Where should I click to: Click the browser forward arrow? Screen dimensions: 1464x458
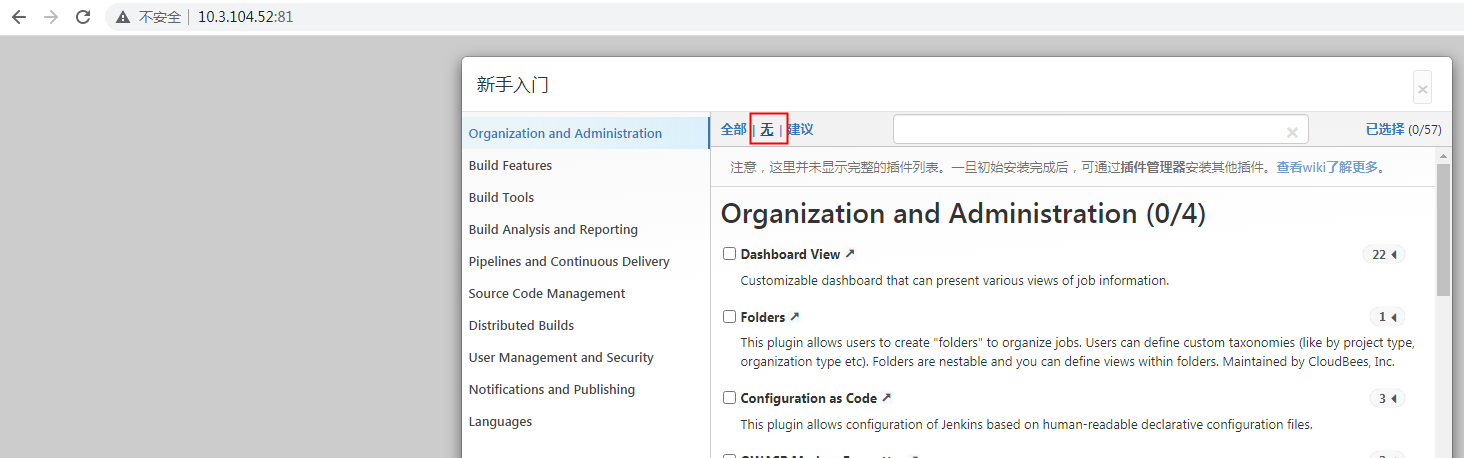coord(51,17)
